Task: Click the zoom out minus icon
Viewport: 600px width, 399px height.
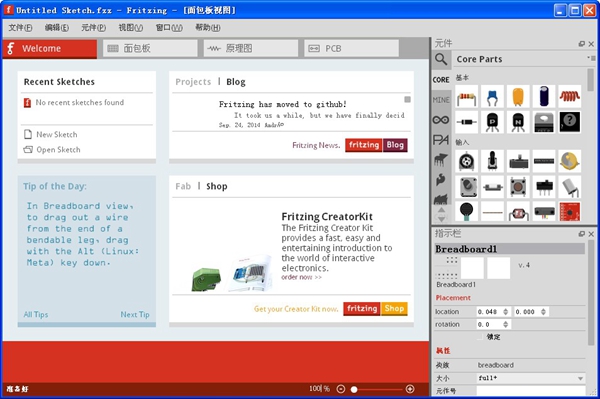Action: (x=341, y=389)
